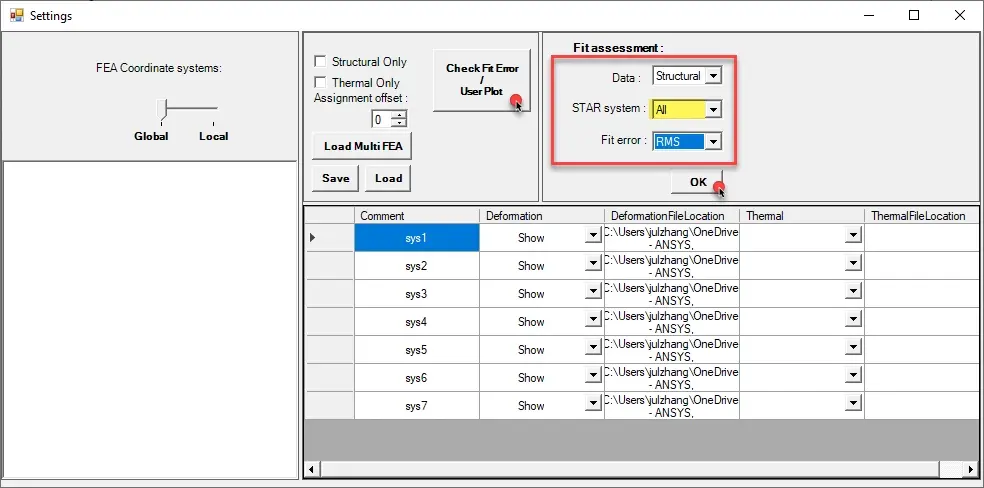
Task: Click Check Fit Error / User Plot
Action: point(482,80)
